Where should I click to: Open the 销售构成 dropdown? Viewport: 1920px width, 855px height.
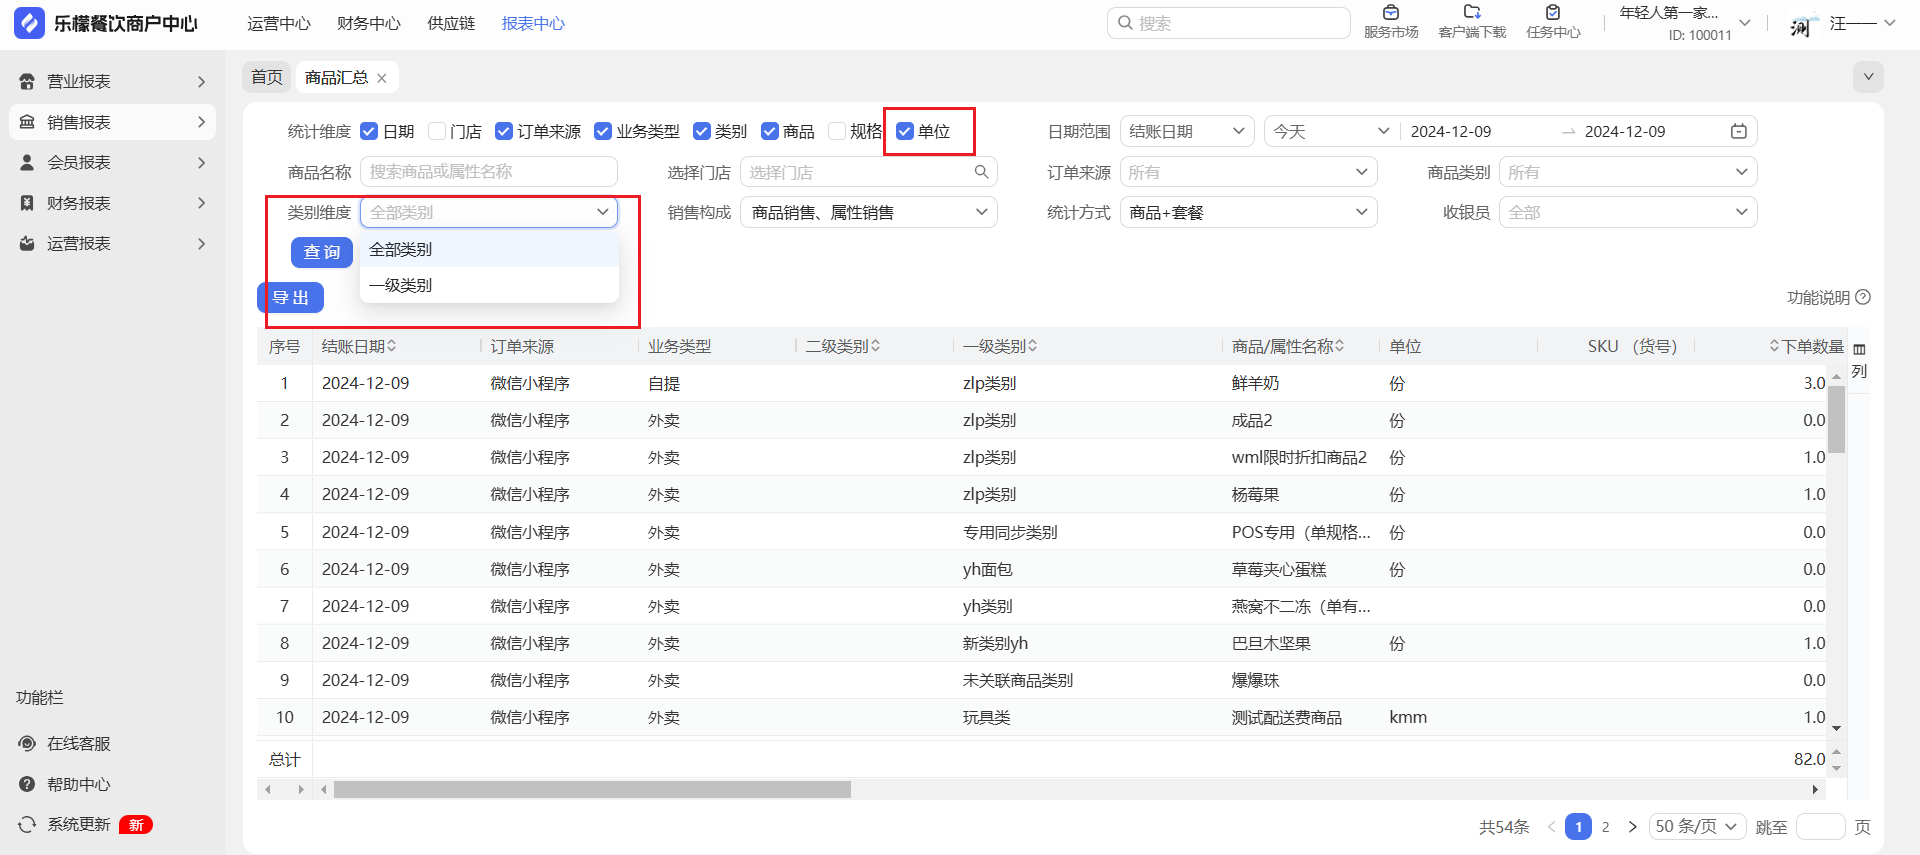(869, 212)
